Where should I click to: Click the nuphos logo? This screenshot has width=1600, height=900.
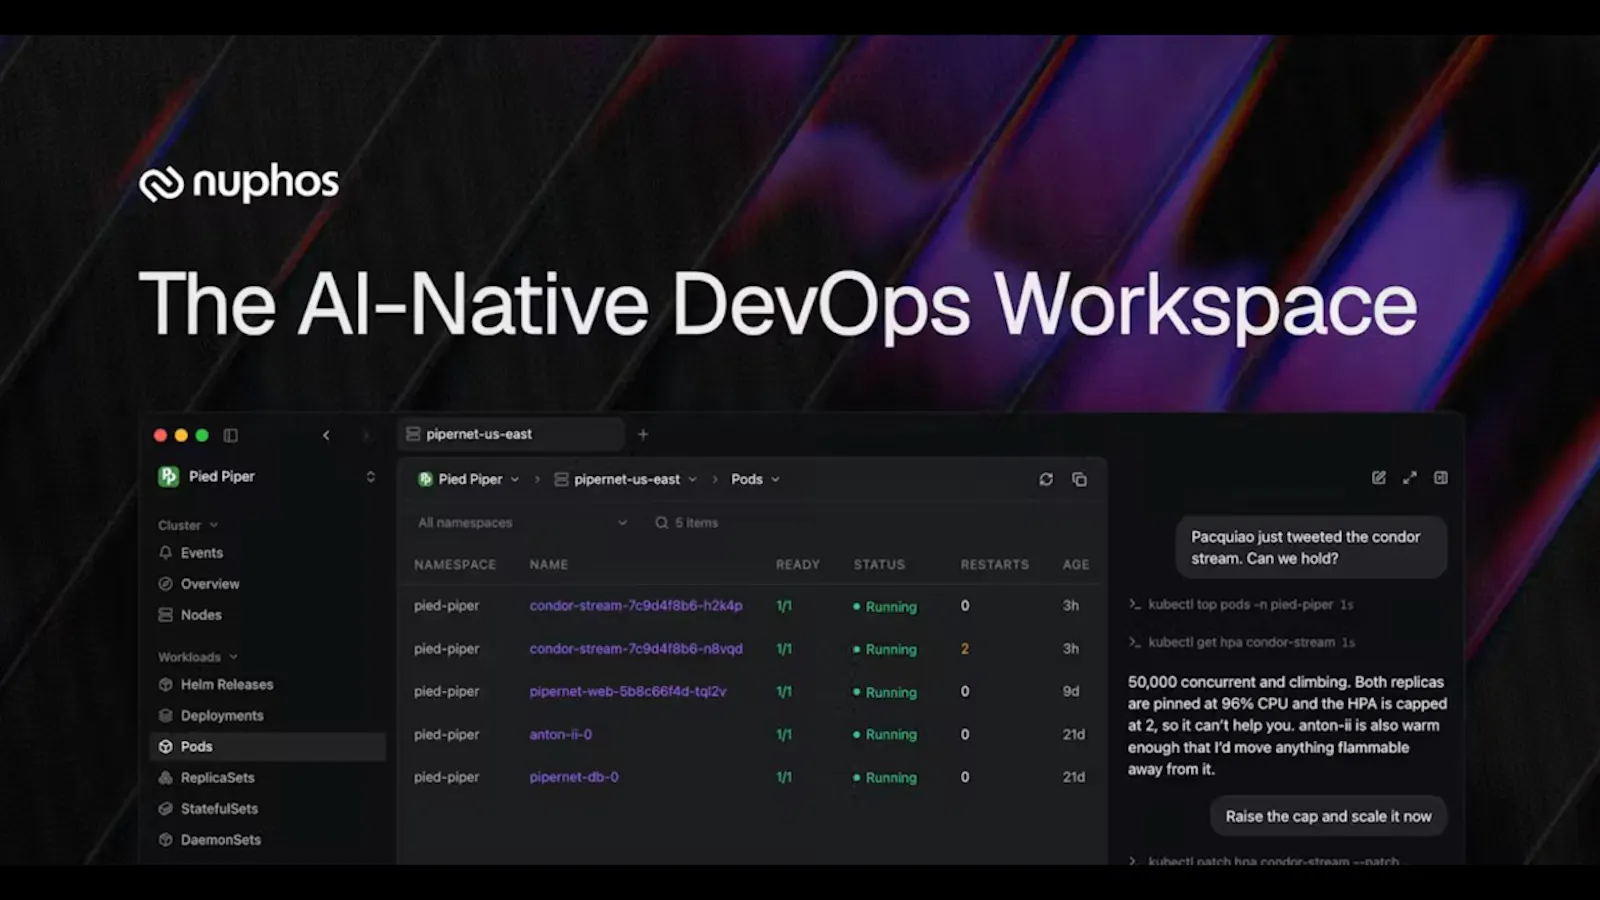click(x=239, y=182)
